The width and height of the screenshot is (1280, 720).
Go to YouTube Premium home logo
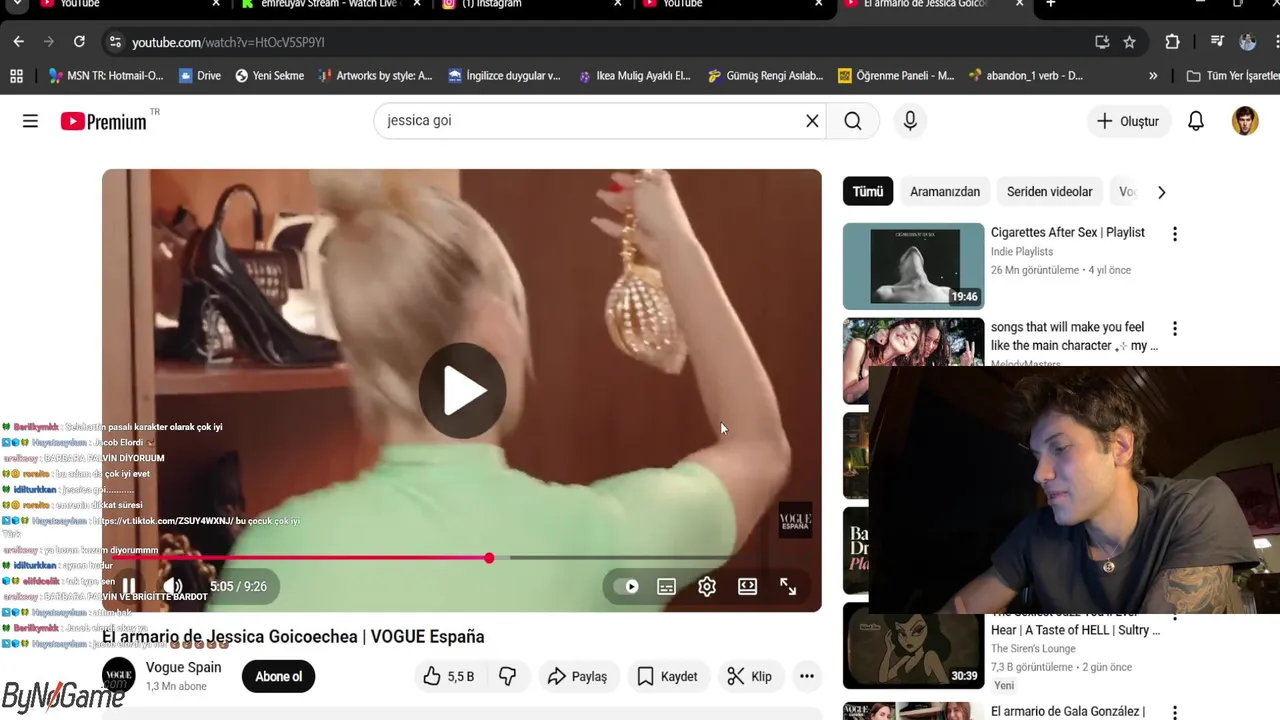pyautogui.click(x=104, y=121)
